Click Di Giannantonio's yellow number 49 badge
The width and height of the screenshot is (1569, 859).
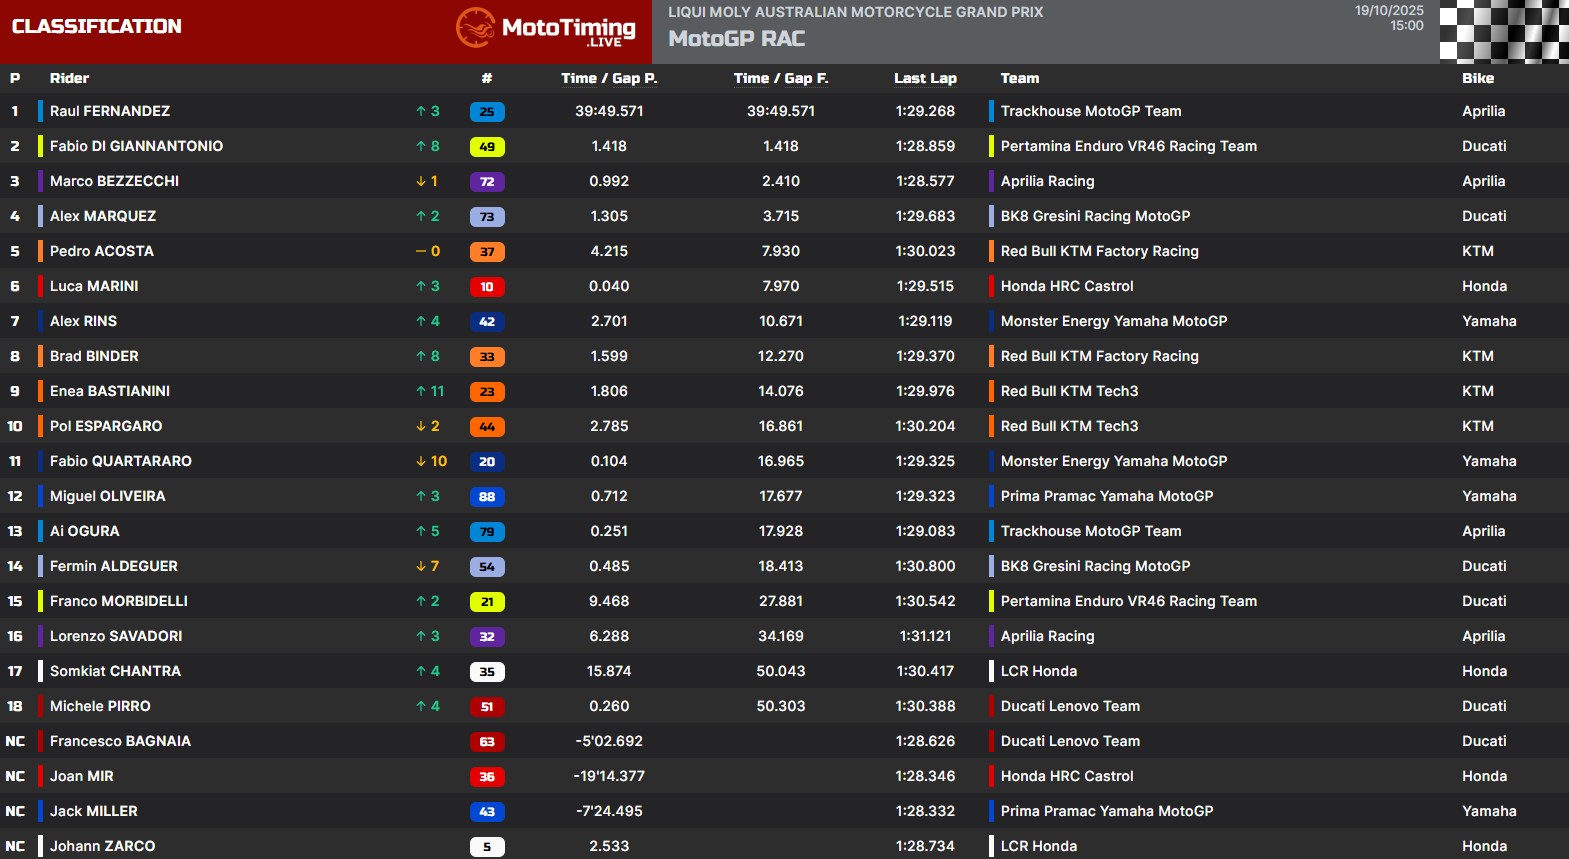487,147
